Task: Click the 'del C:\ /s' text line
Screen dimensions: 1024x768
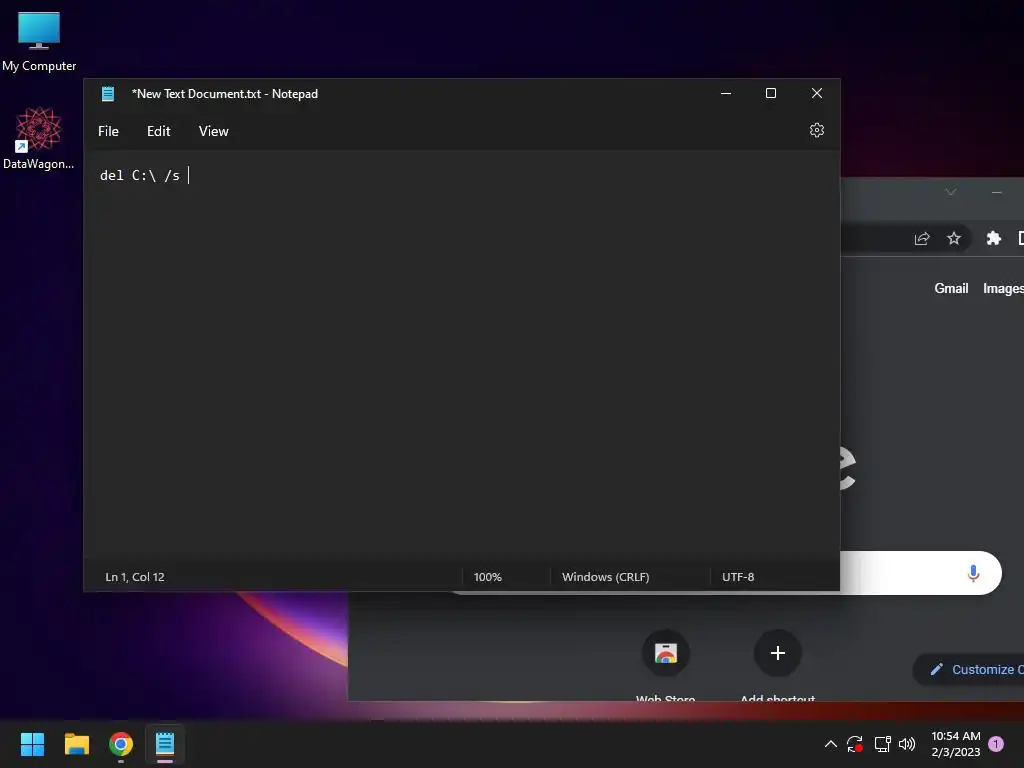Action: 140,176
